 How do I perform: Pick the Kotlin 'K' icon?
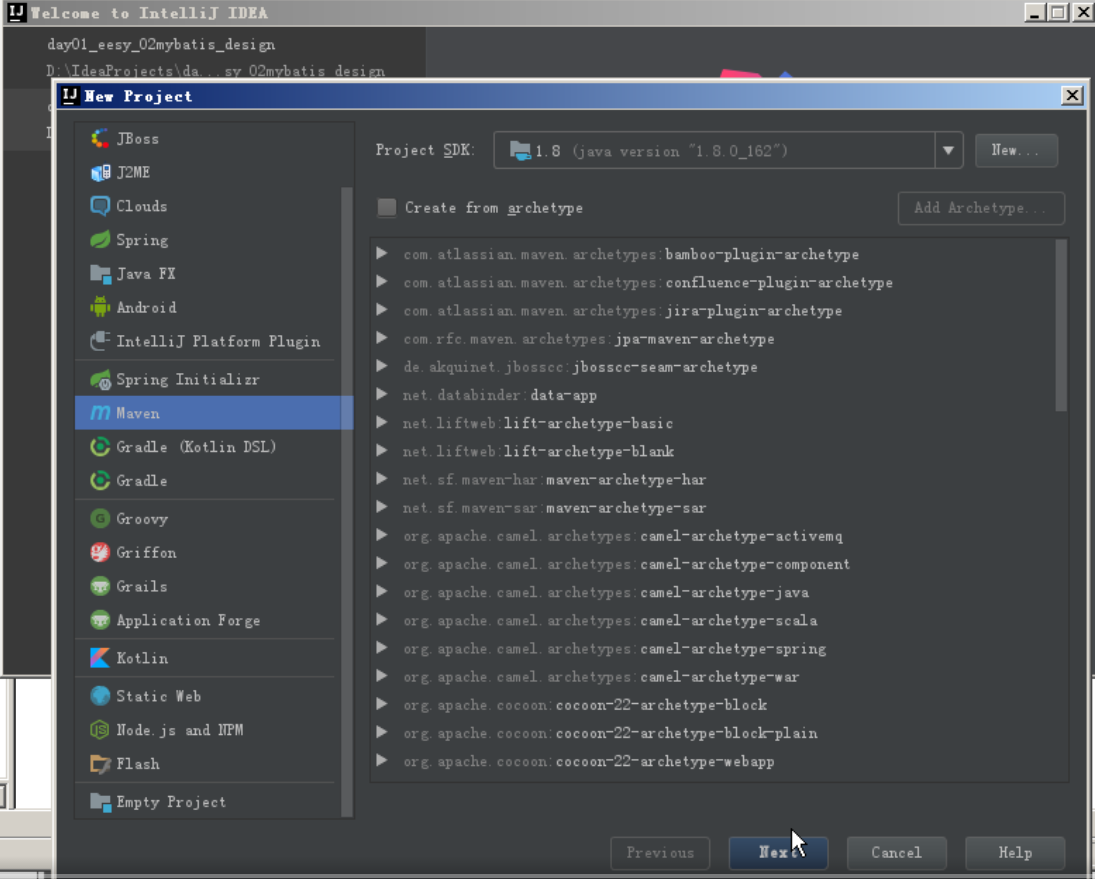(x=100, y=658)
